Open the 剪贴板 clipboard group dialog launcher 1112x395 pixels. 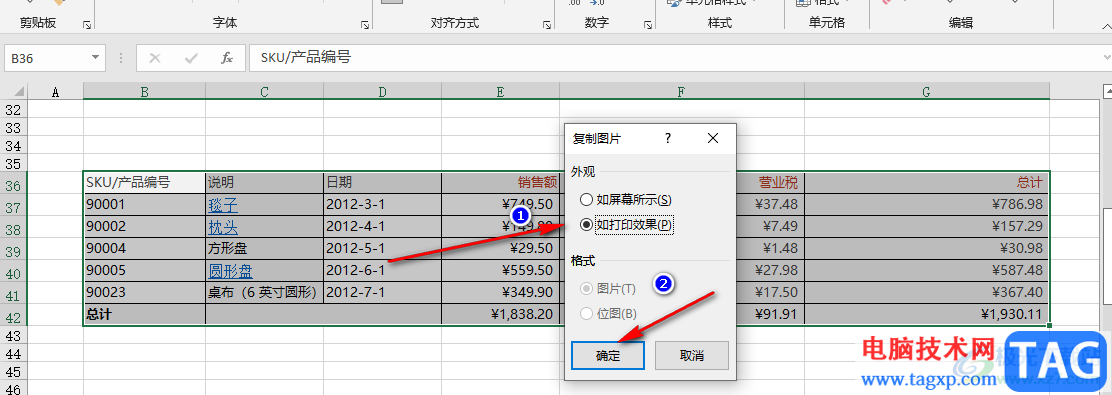(x=87, y=25)
